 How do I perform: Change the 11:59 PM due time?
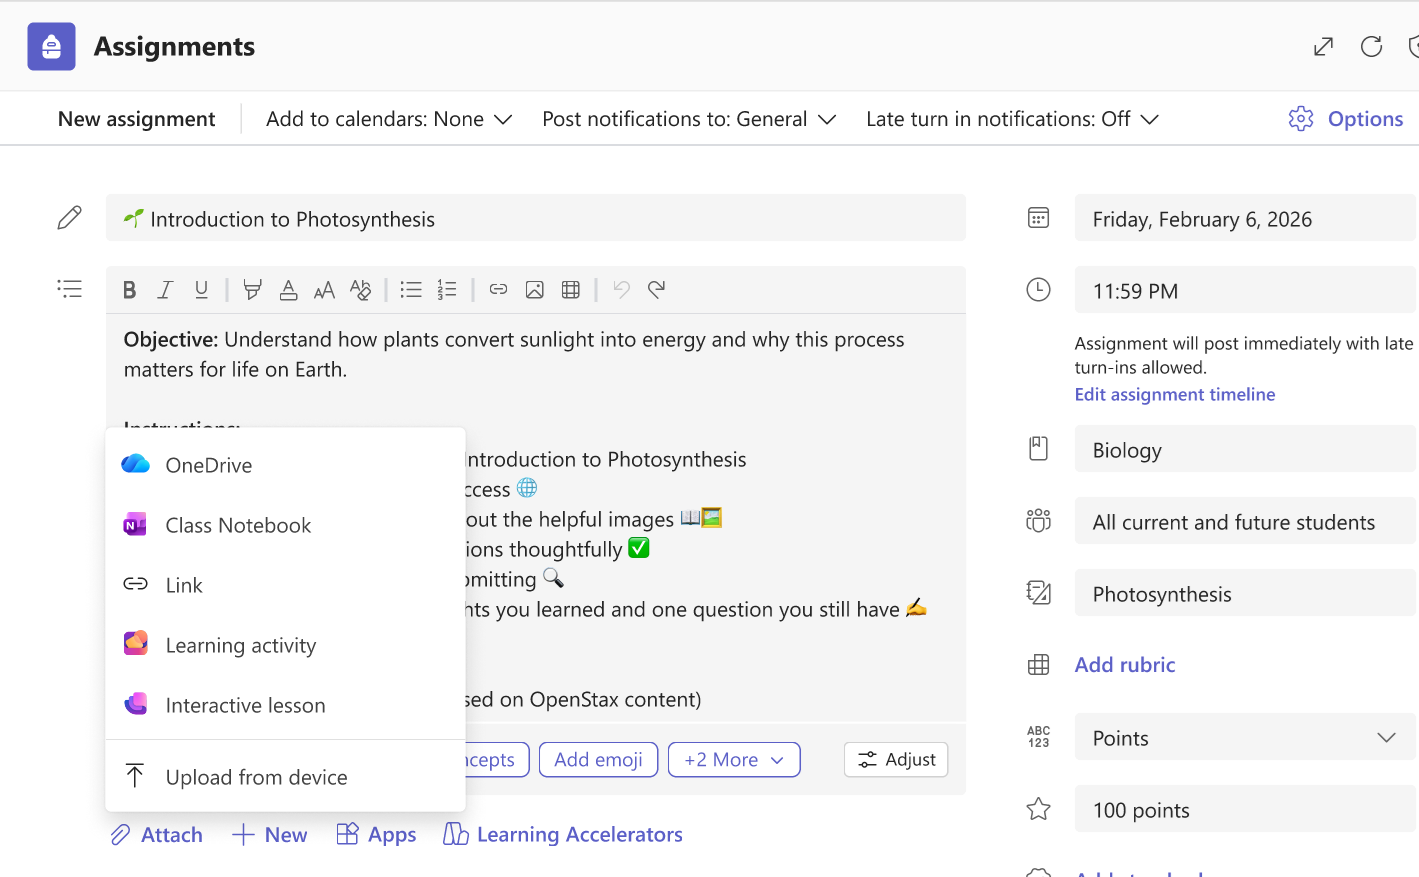pyautogui.click(x=1245, y=290)
